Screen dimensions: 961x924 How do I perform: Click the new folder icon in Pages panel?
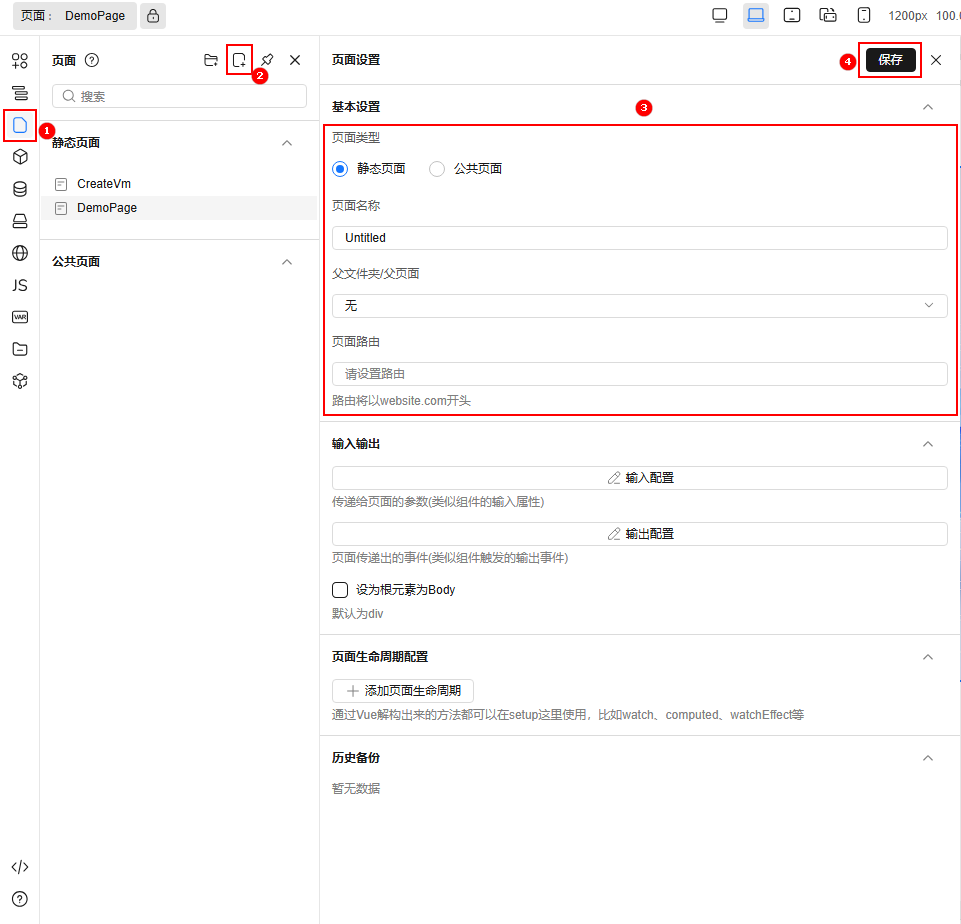tap(211, 60)
